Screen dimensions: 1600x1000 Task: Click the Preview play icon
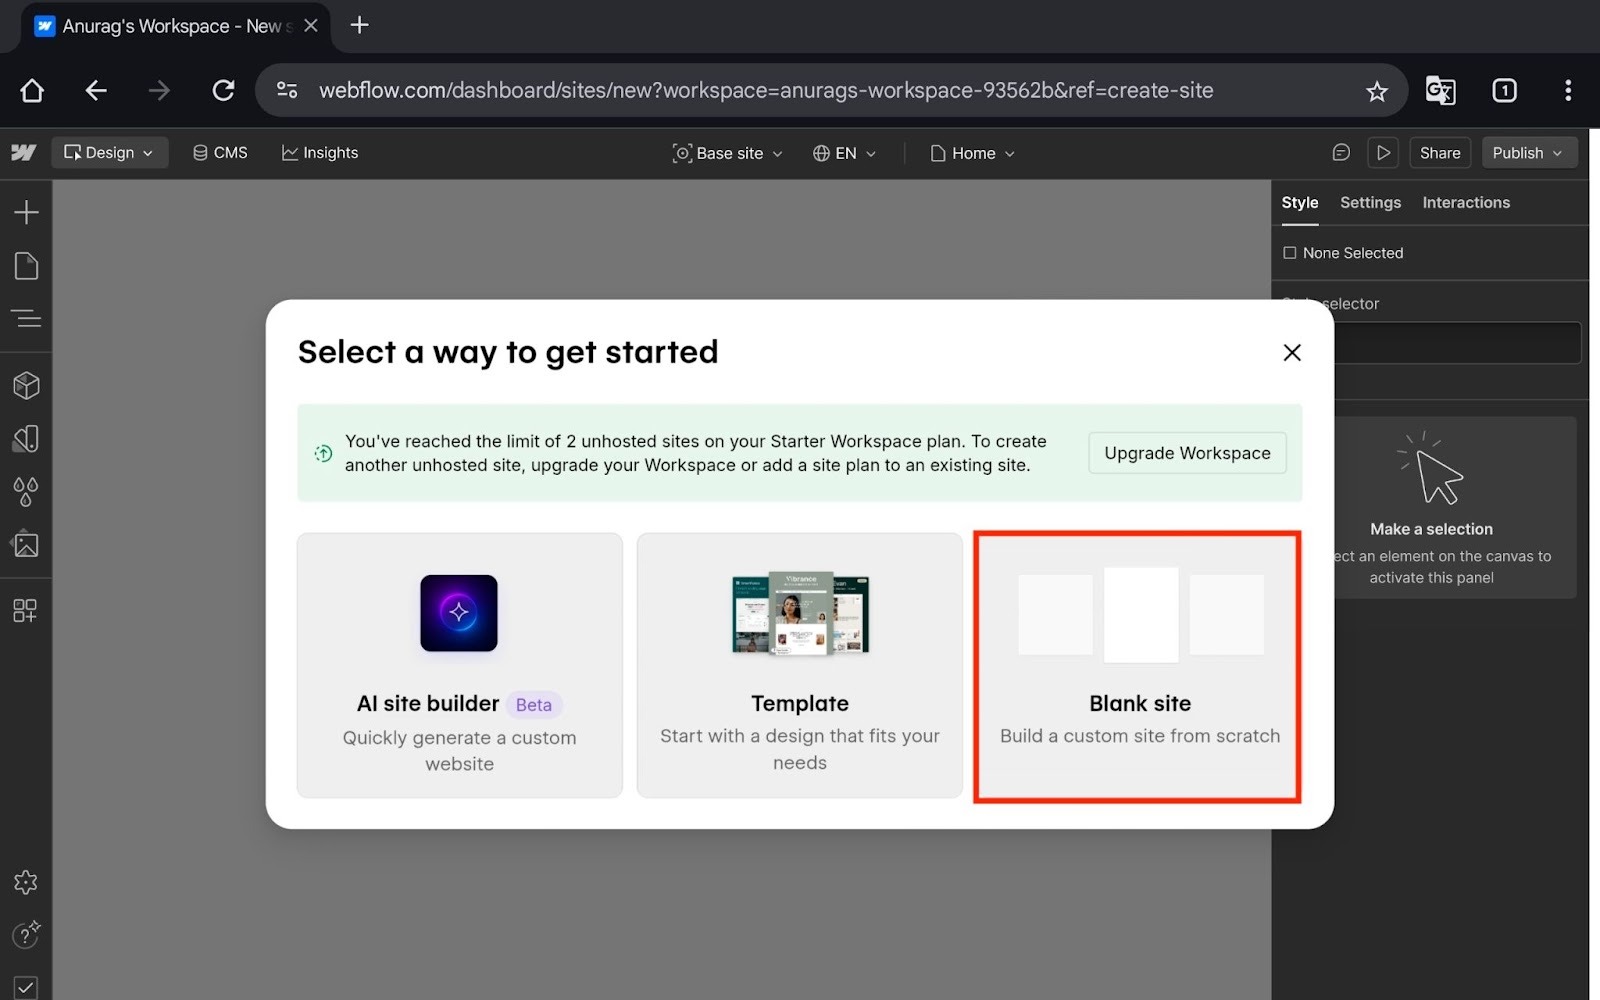(x=1383, y=153)
